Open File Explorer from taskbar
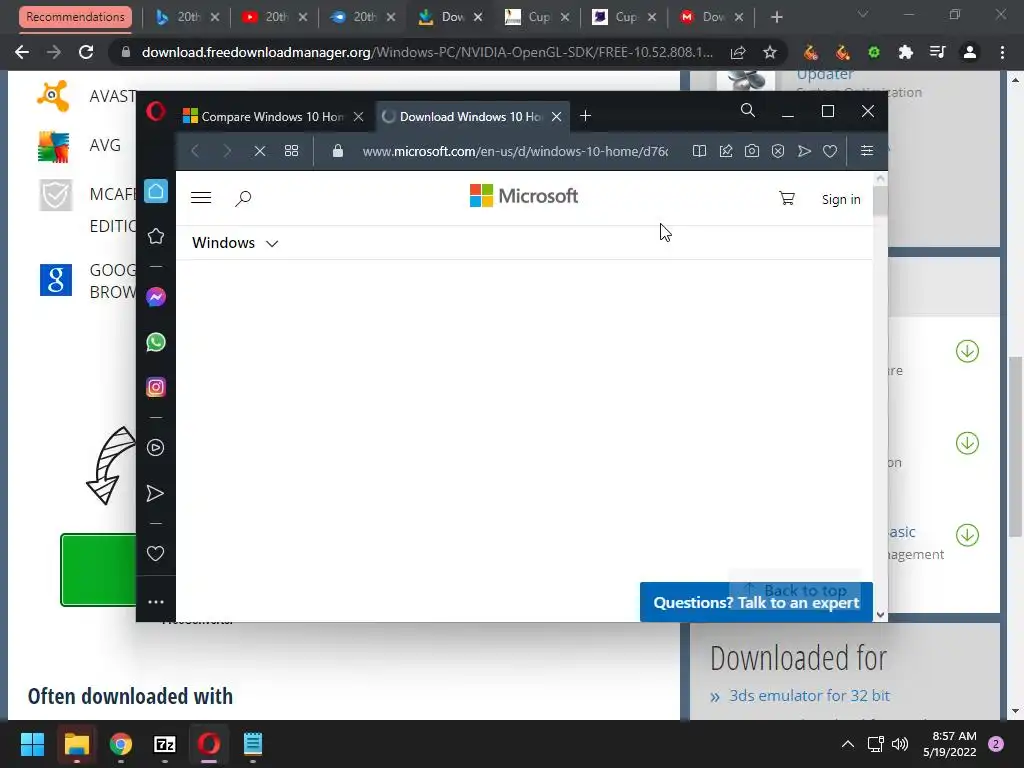This screenshot has height=768, width=1024. pos(76,744)
